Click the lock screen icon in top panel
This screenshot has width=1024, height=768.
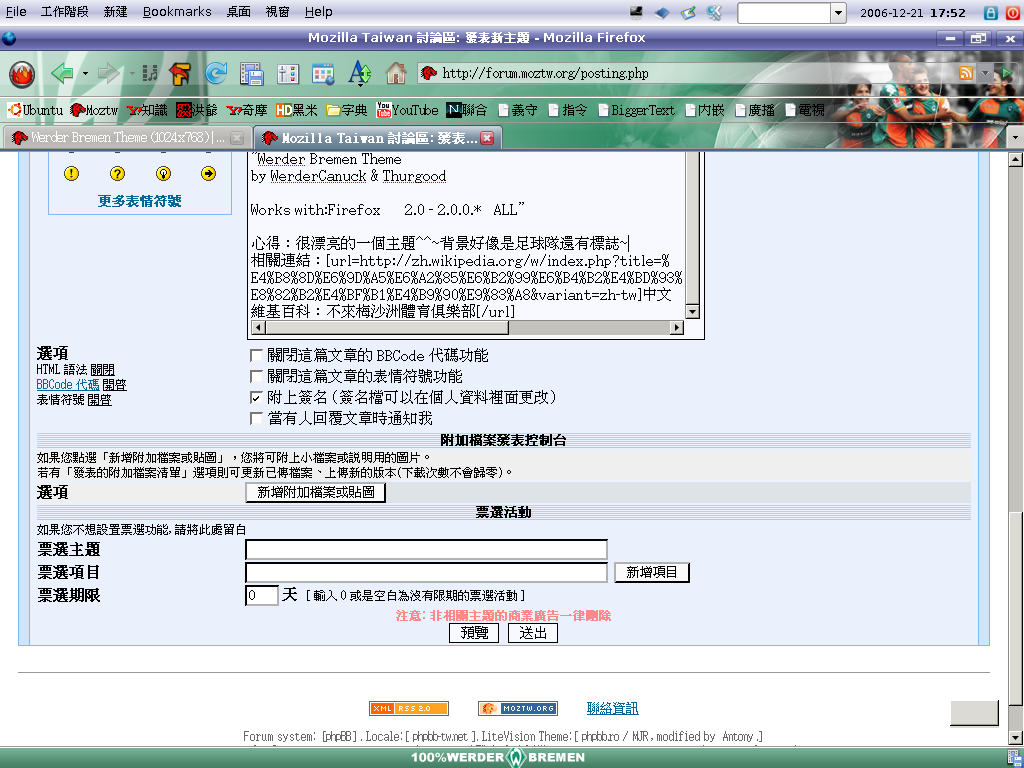point(990,12)
